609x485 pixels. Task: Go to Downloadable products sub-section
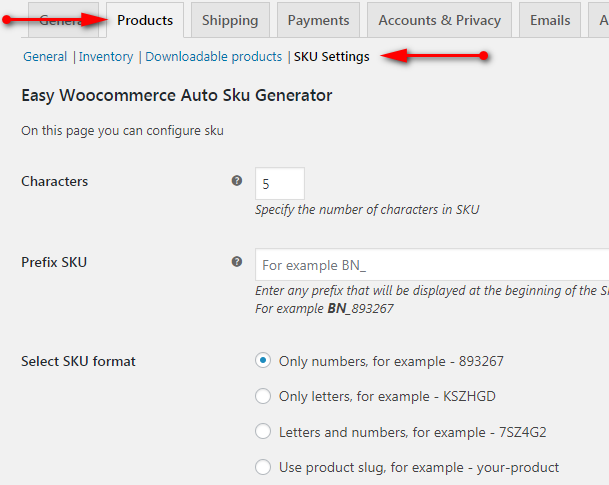coord(213,57)
